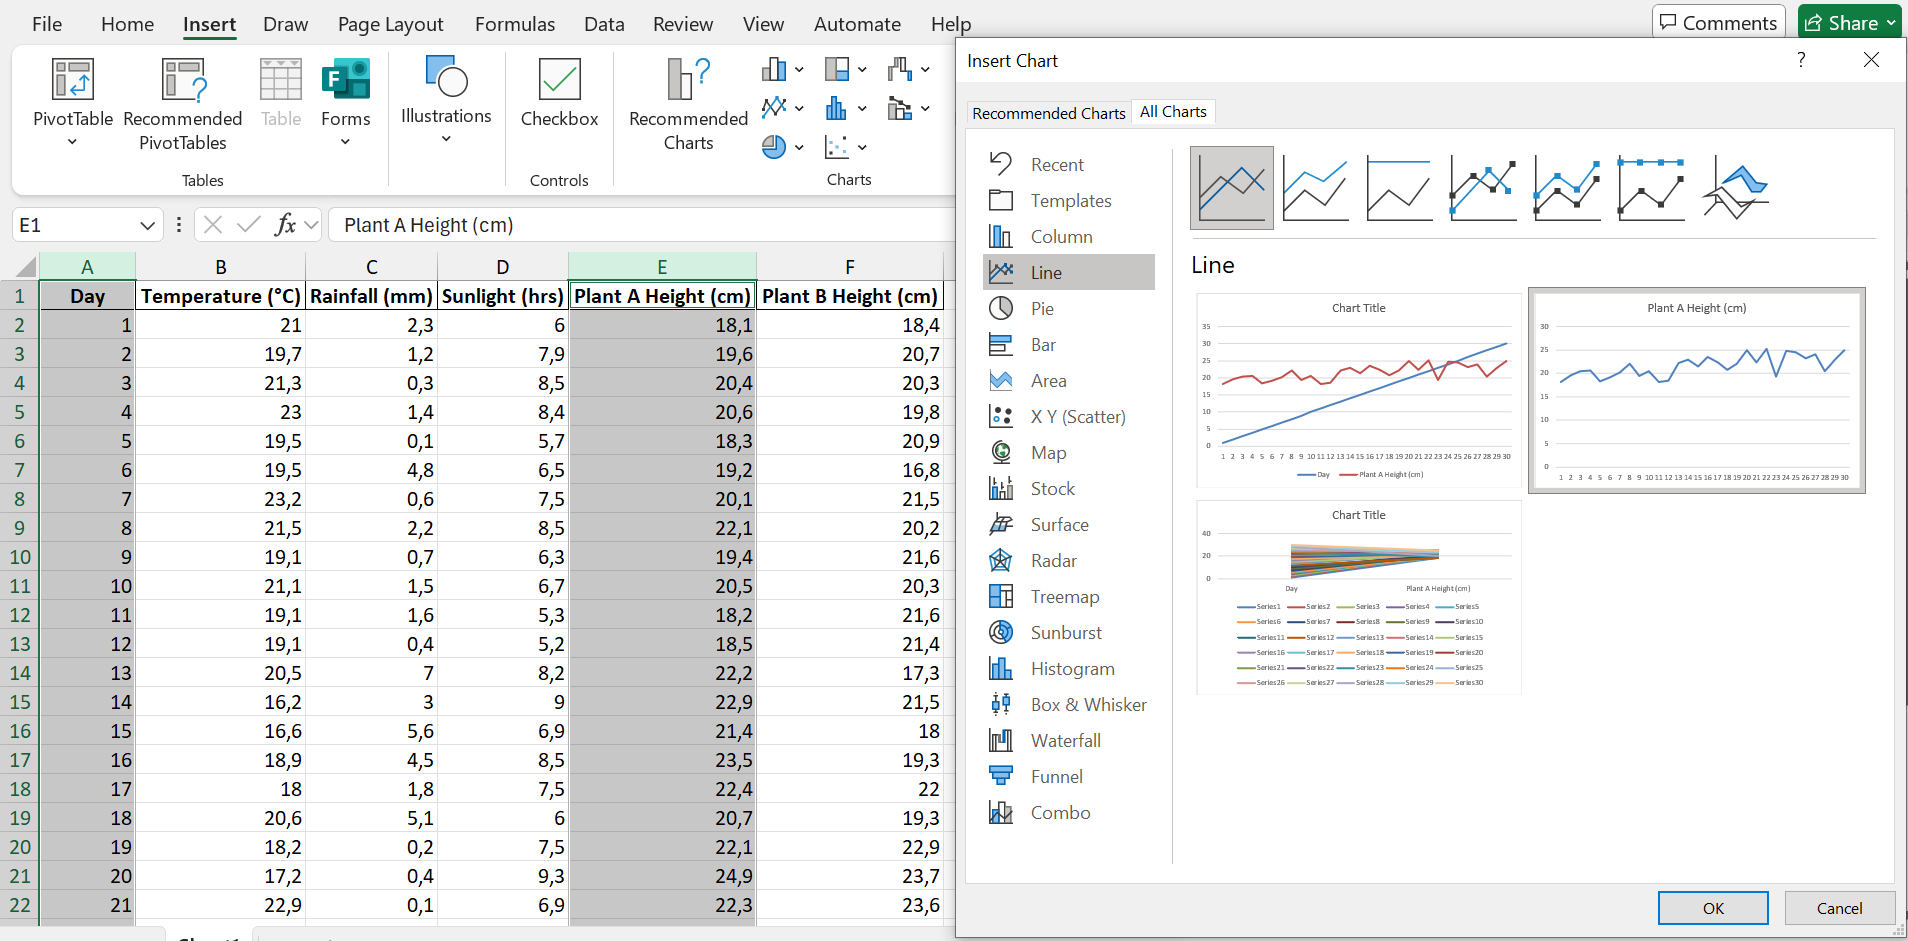This screenshot has width=1908, height=941.
Task: Choose Line with Markers chart subtype
Action: click(1484, 188)
